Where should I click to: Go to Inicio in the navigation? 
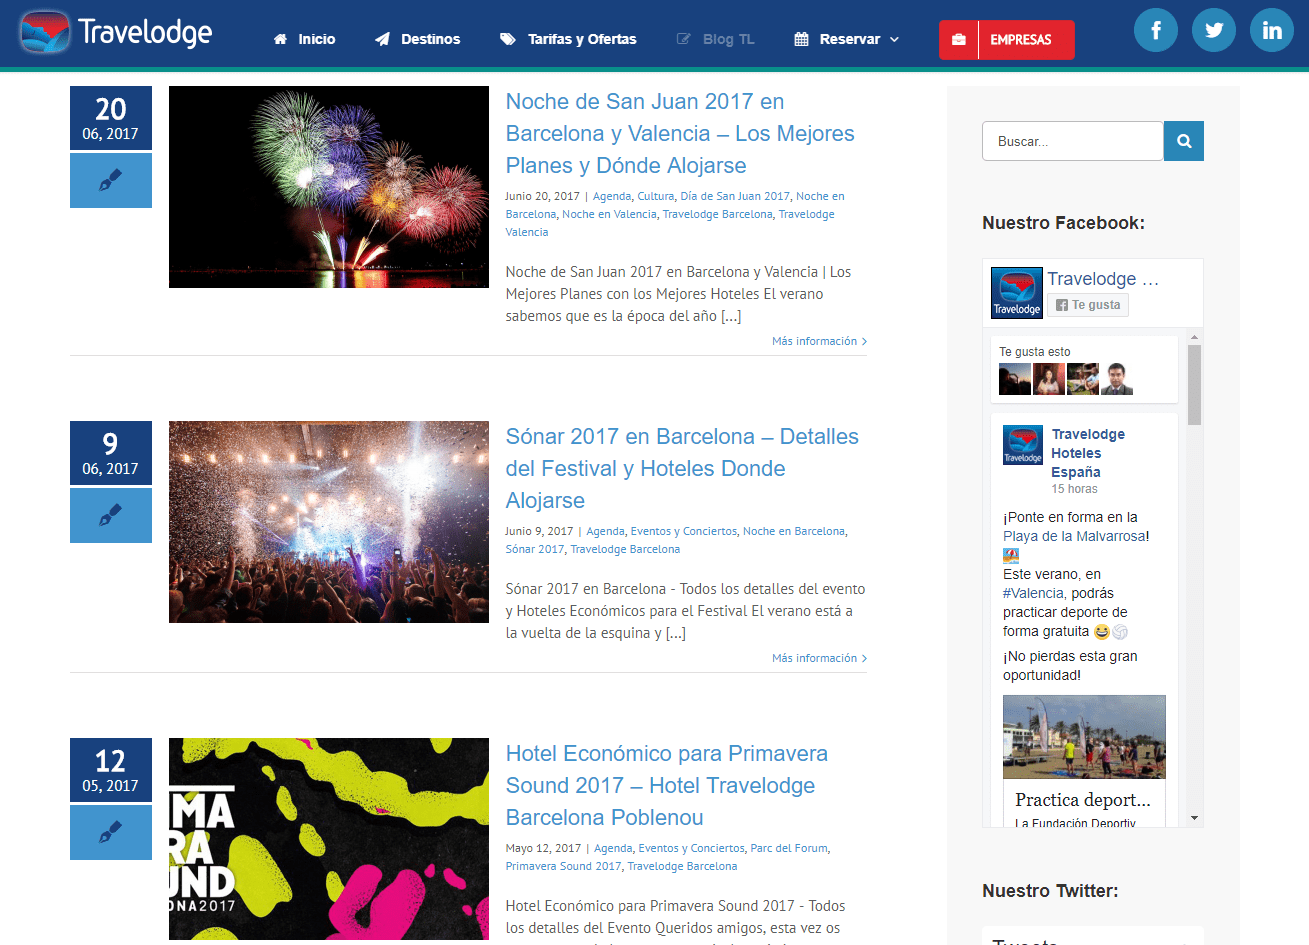(x=305, y=39)
